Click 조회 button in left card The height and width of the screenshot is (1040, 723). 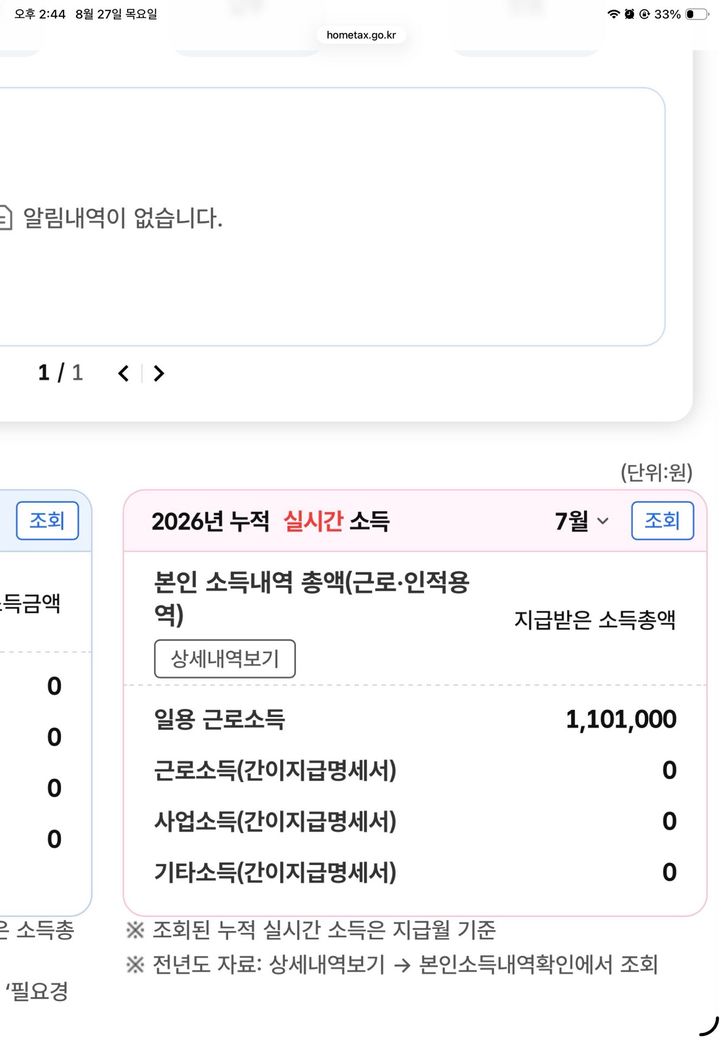point(47,521)
